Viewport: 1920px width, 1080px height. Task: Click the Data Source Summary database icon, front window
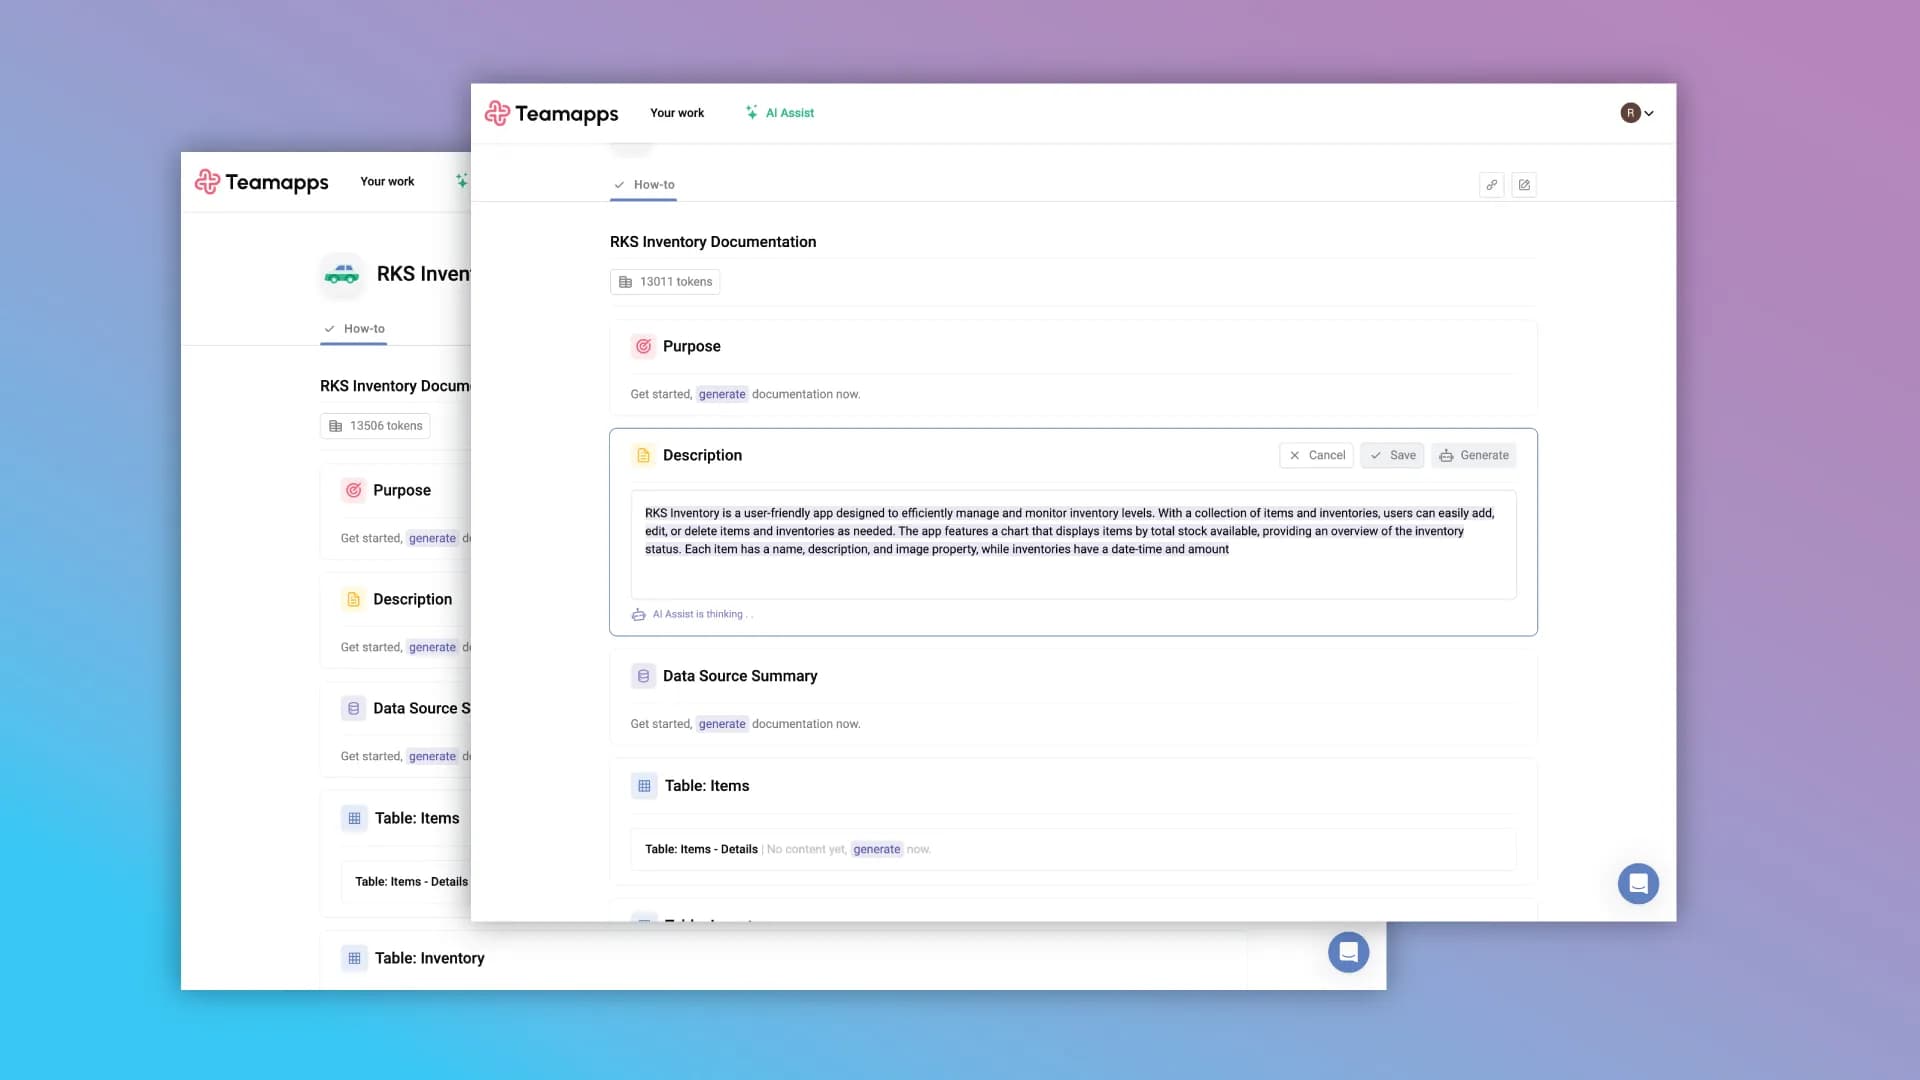click(644, 676)
